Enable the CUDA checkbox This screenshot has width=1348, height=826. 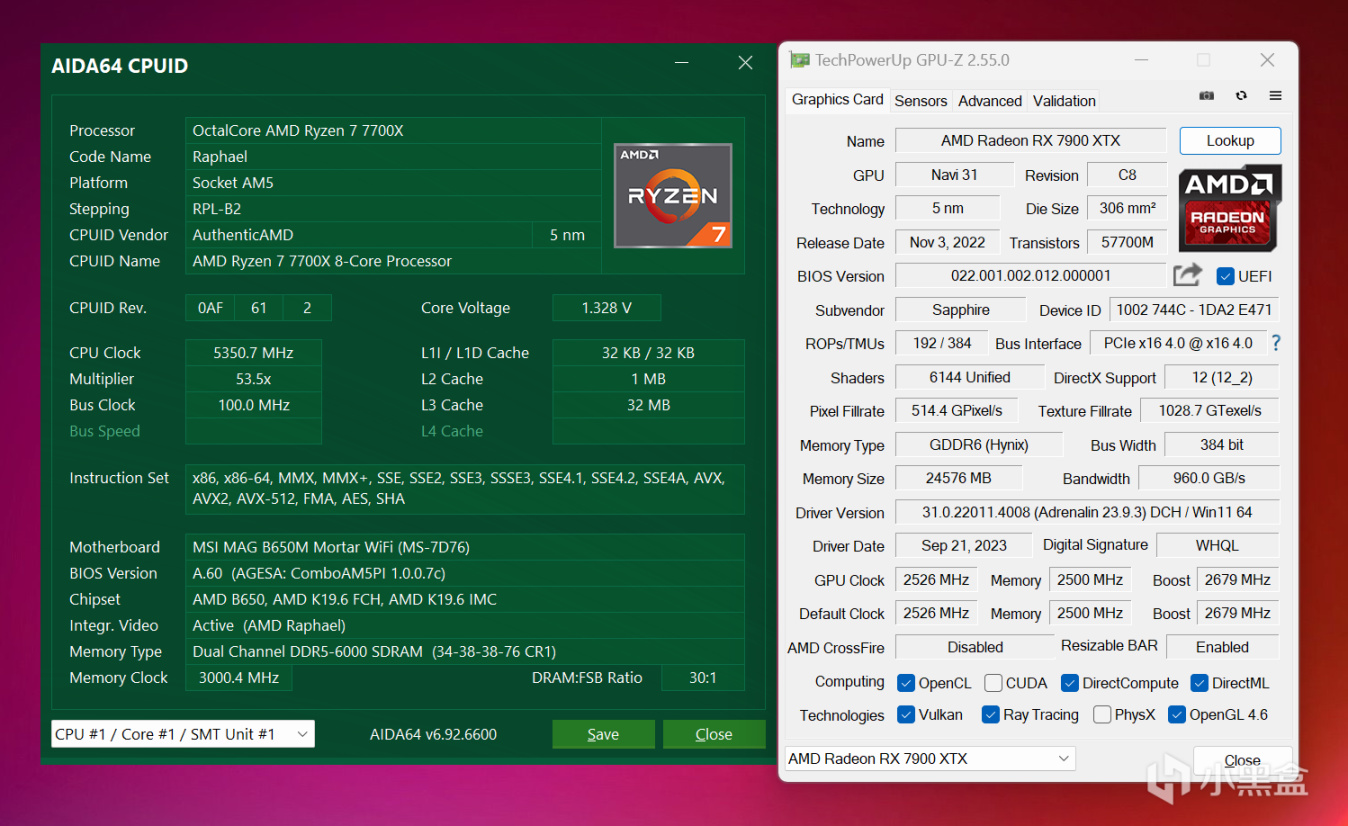[x=993, y=683]
